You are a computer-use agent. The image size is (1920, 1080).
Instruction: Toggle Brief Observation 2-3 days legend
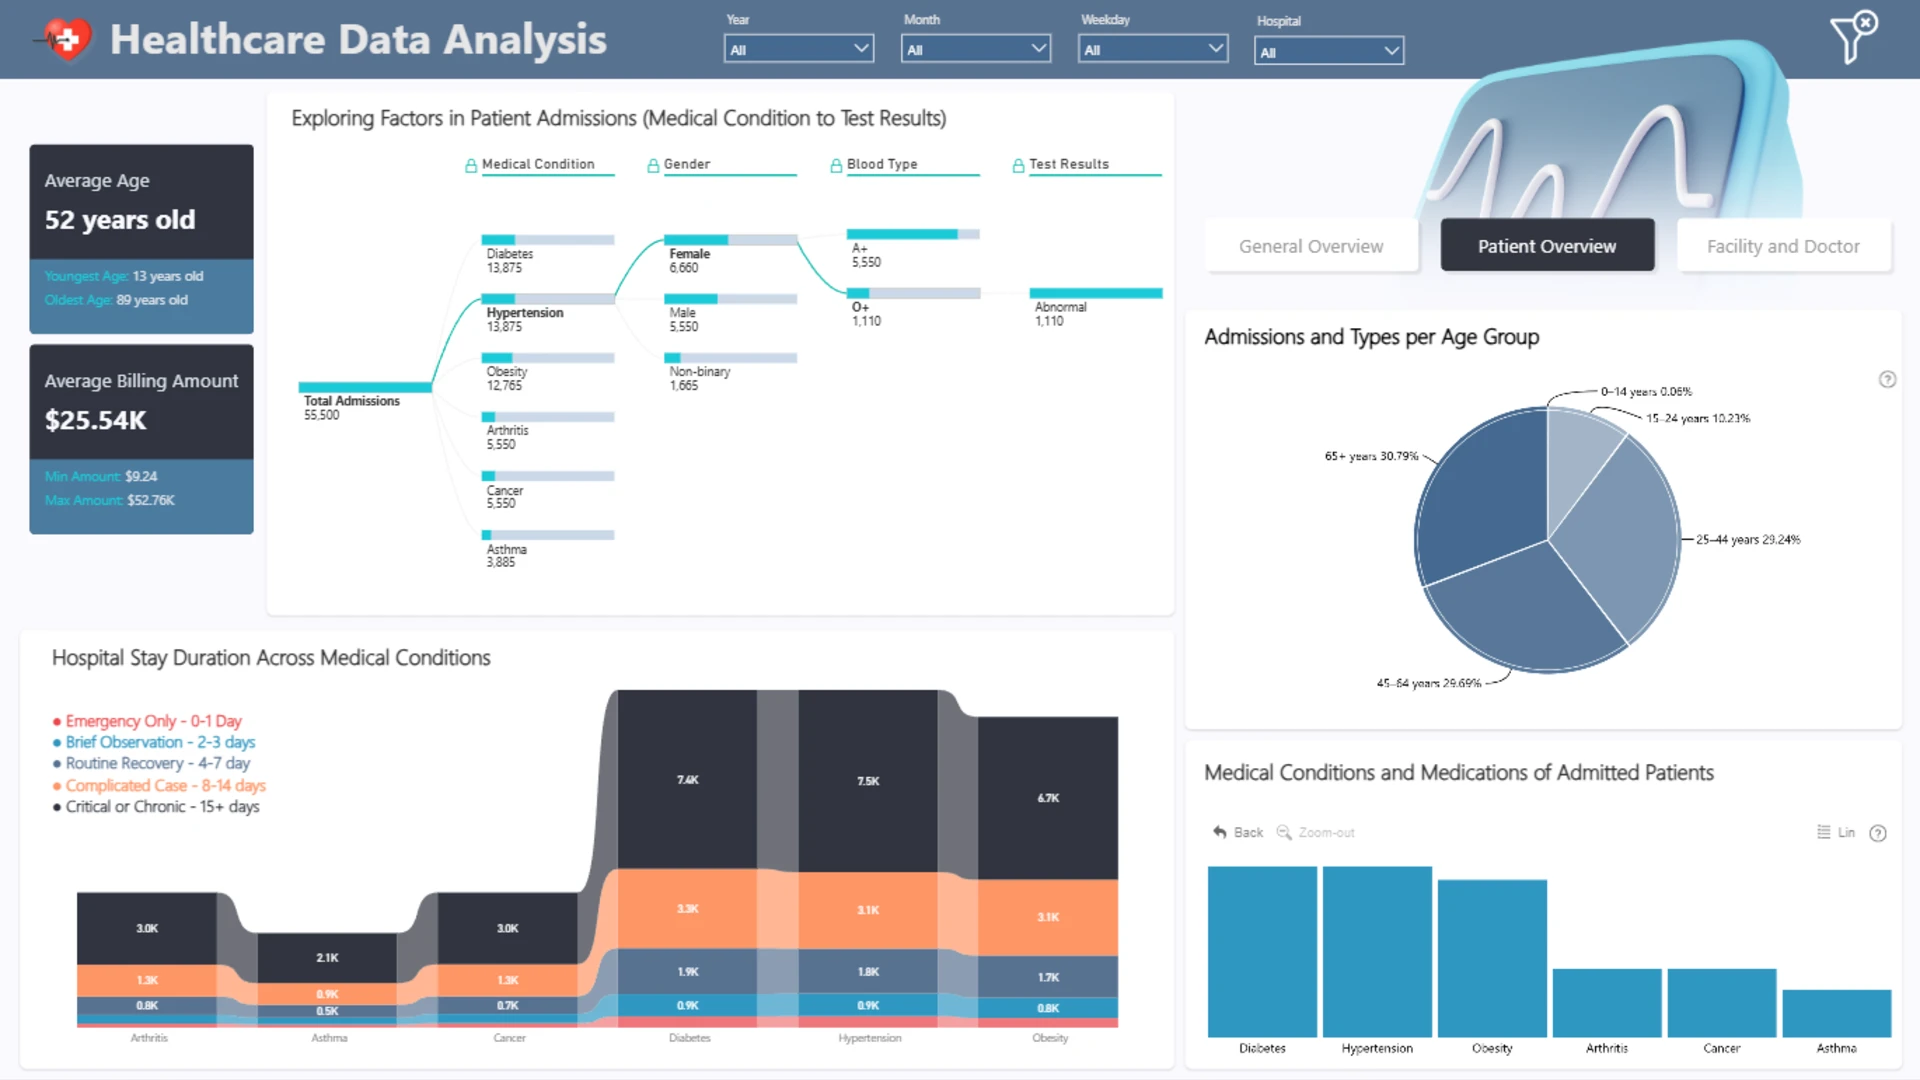click(154, 742)
